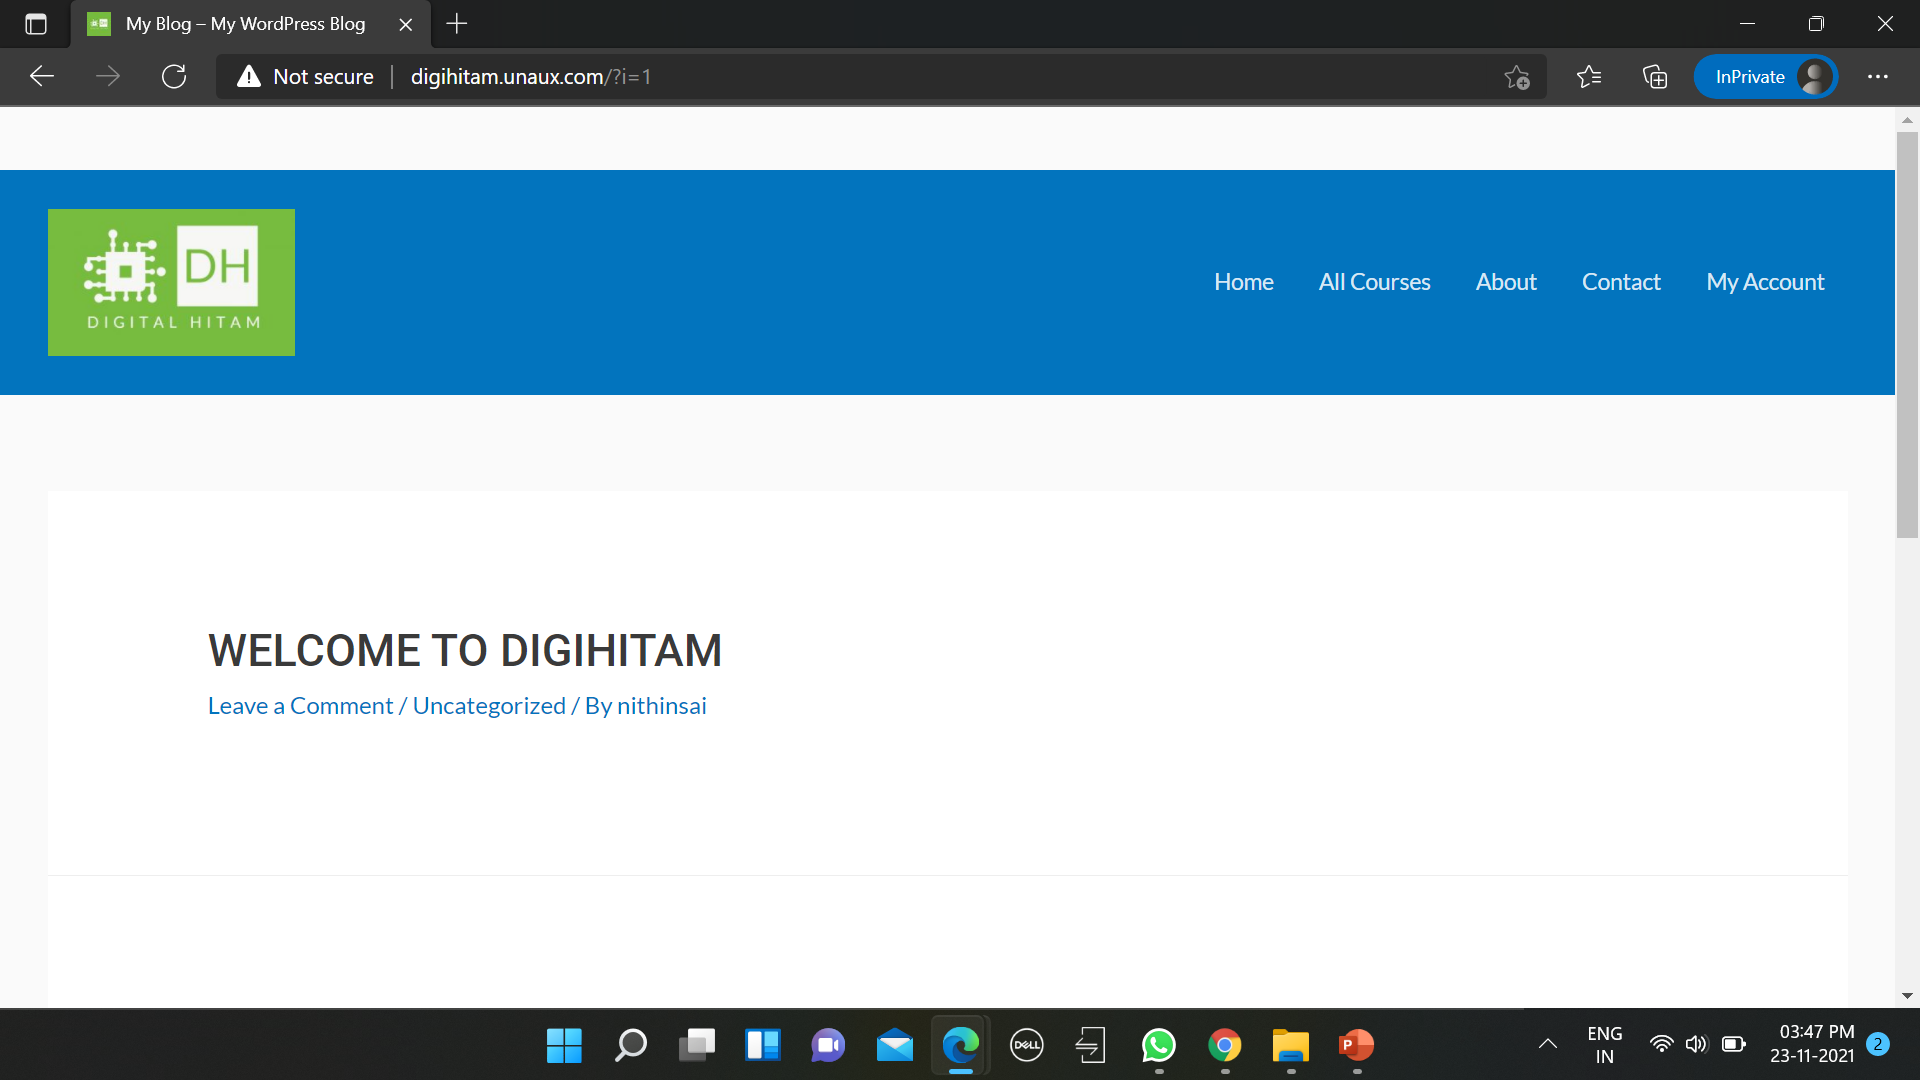1920x1080 pixels.
Task: Open the Uncategorized category link
Action: click(x=489, y=706)
